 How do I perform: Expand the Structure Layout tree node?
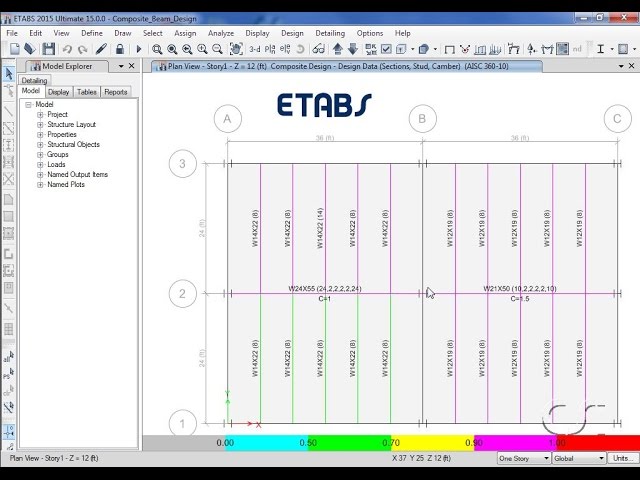pos(40,124)
